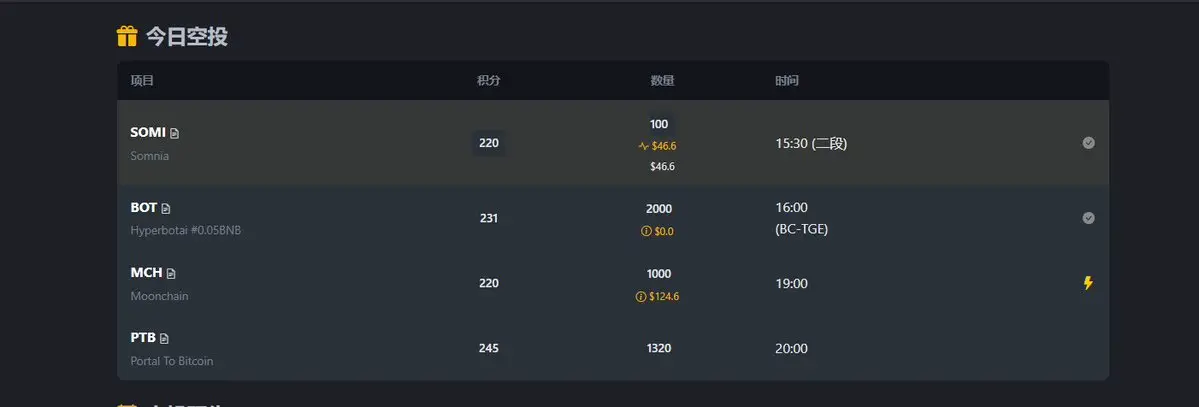Viewport: 1199px width, 407px height.
Task: Select the 积分 column header
Action: pos(489,80)
